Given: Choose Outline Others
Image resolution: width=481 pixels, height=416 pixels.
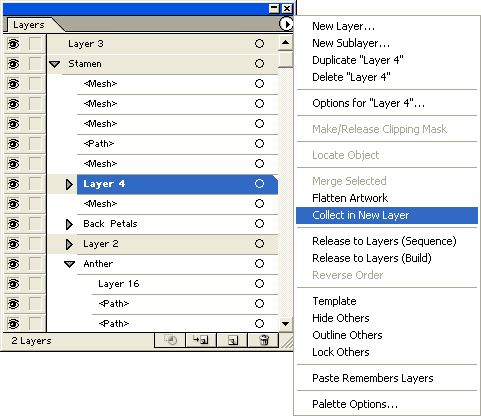Looking at the screenshot, I should click(x=347, y=335).
